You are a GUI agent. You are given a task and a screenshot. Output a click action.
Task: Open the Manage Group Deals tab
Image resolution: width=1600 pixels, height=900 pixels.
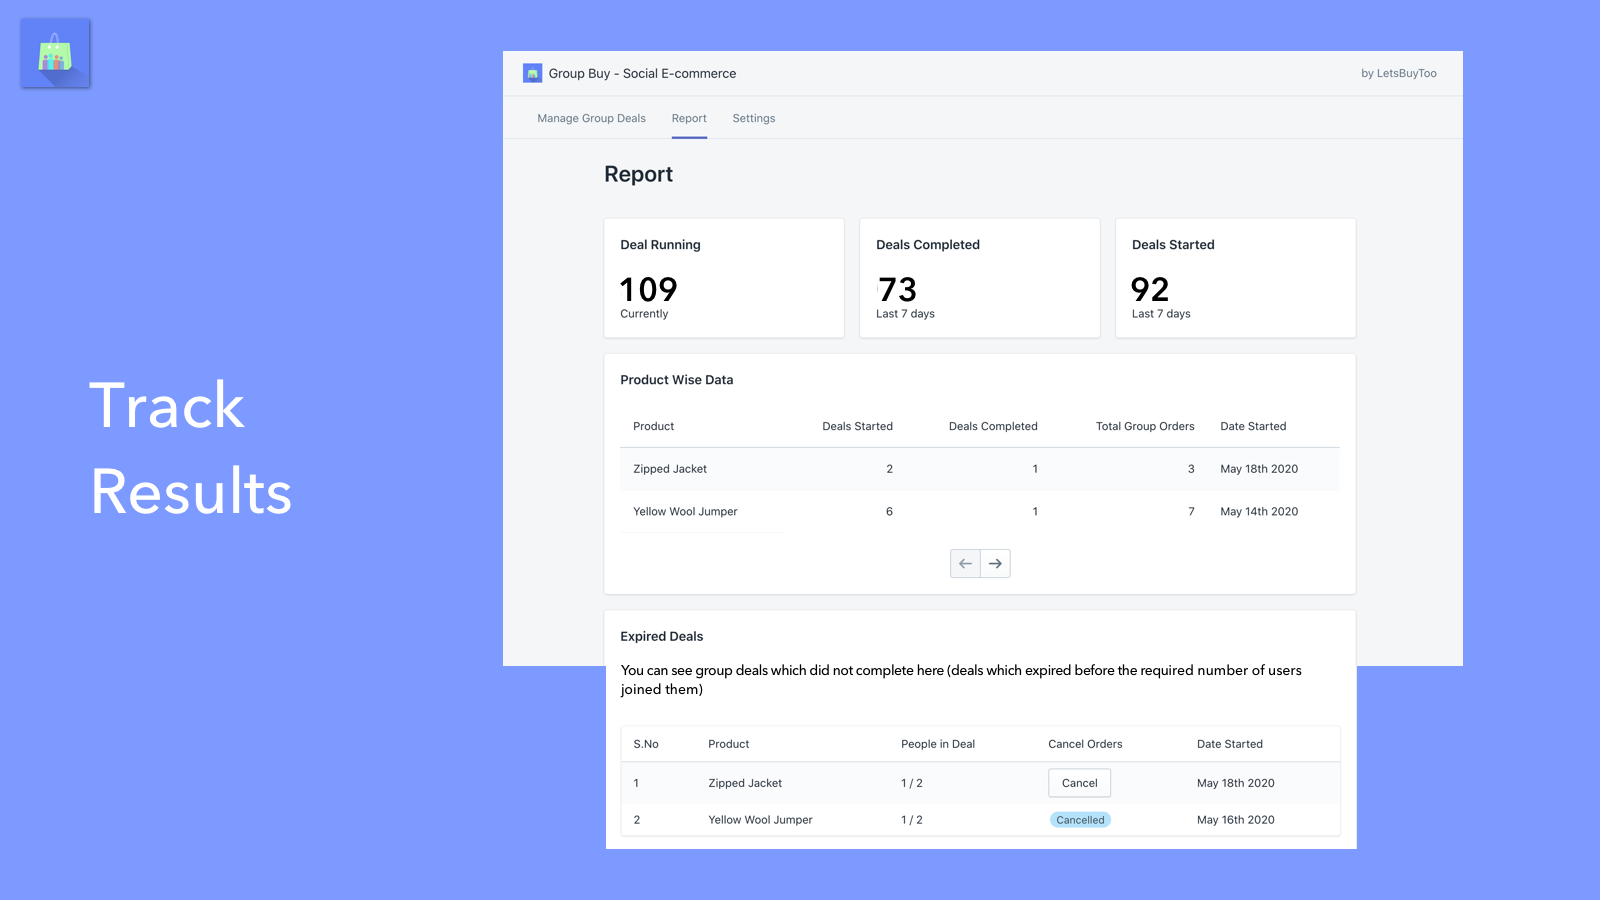591,118
